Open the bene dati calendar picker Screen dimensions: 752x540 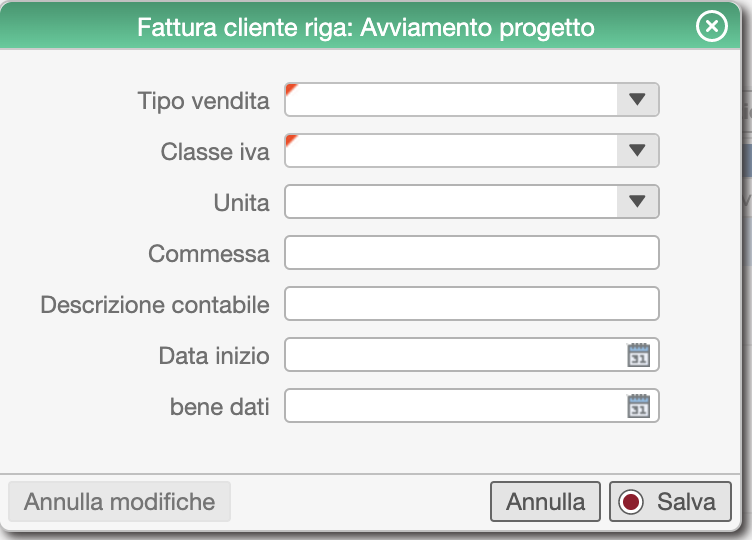[x=638, y=406]
